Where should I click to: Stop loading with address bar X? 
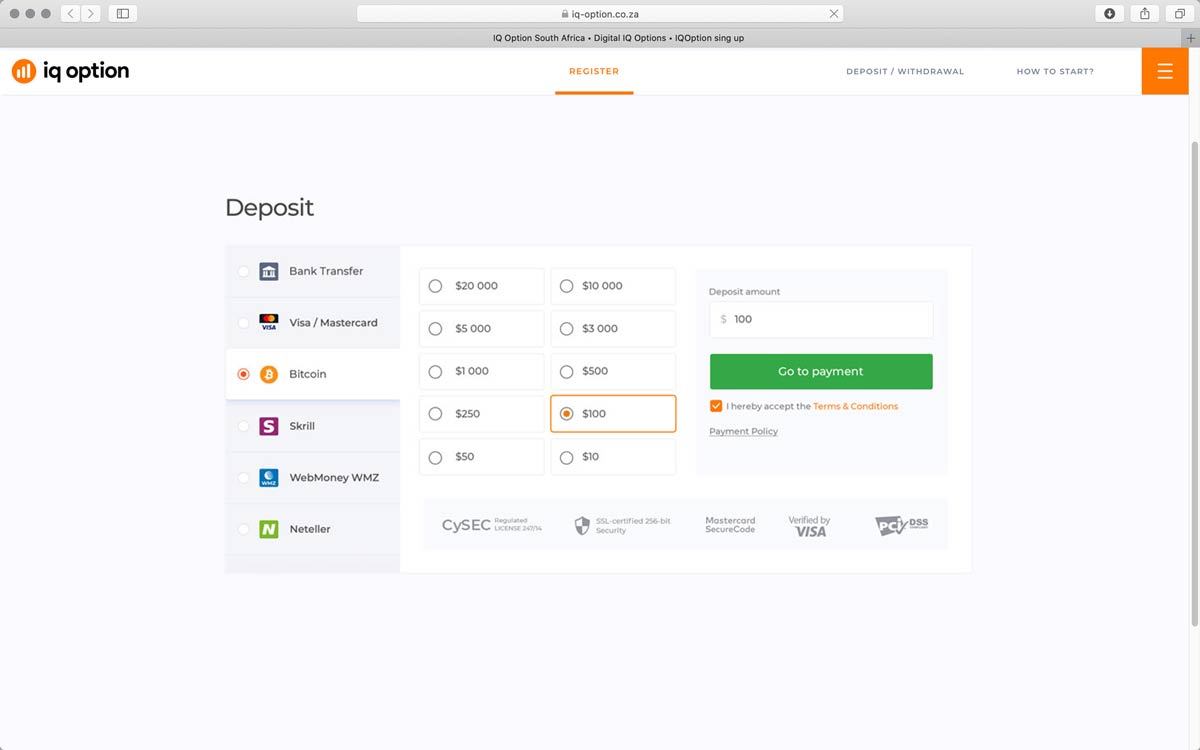(x=834, y=14)
